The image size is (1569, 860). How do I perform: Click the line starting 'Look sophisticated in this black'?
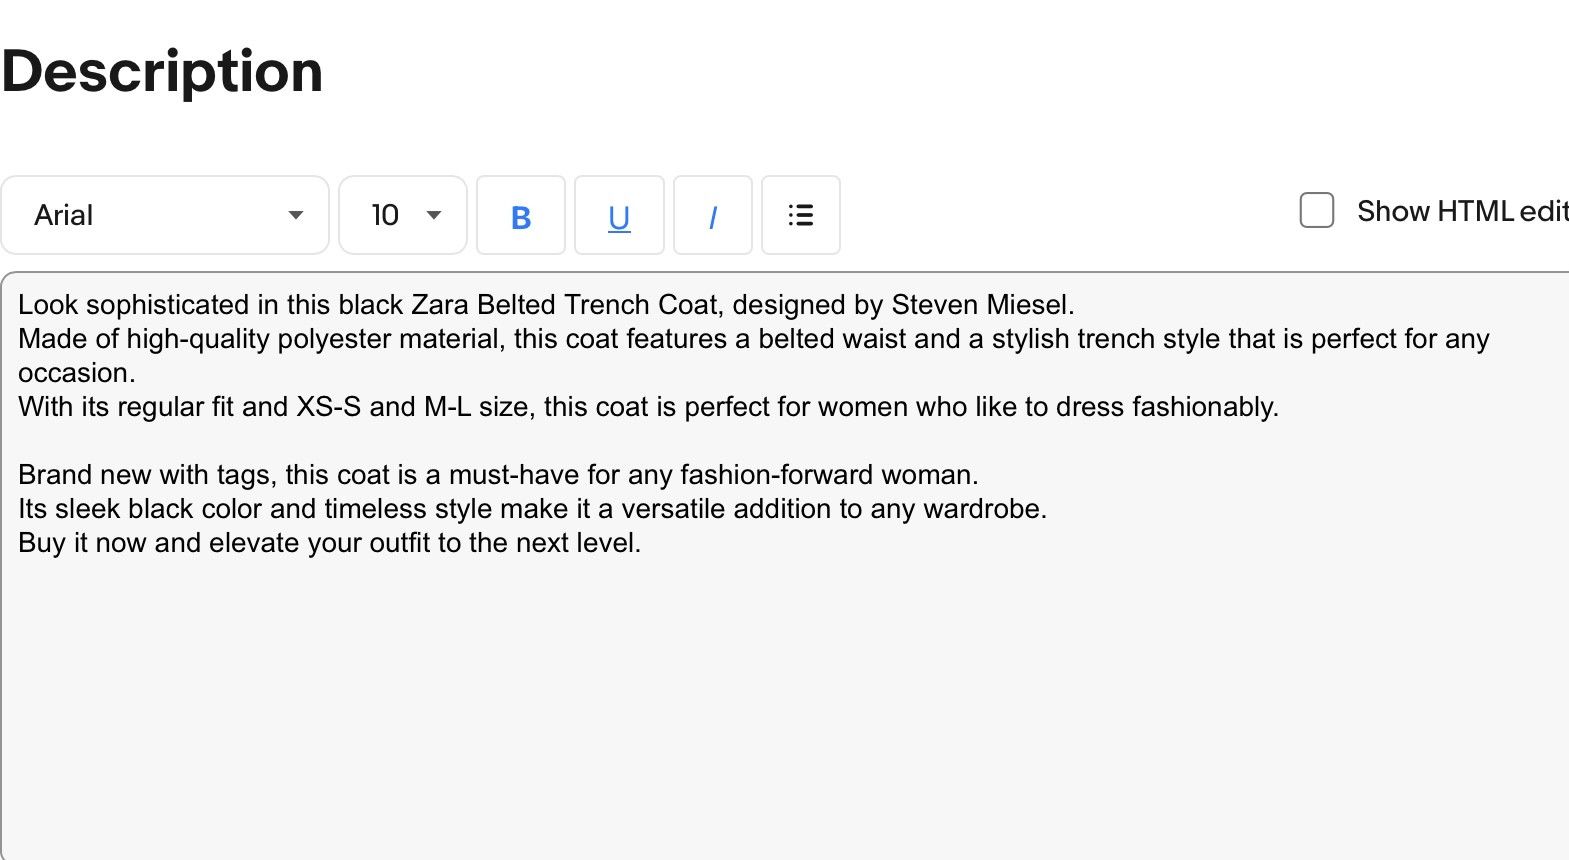[546, 305]
